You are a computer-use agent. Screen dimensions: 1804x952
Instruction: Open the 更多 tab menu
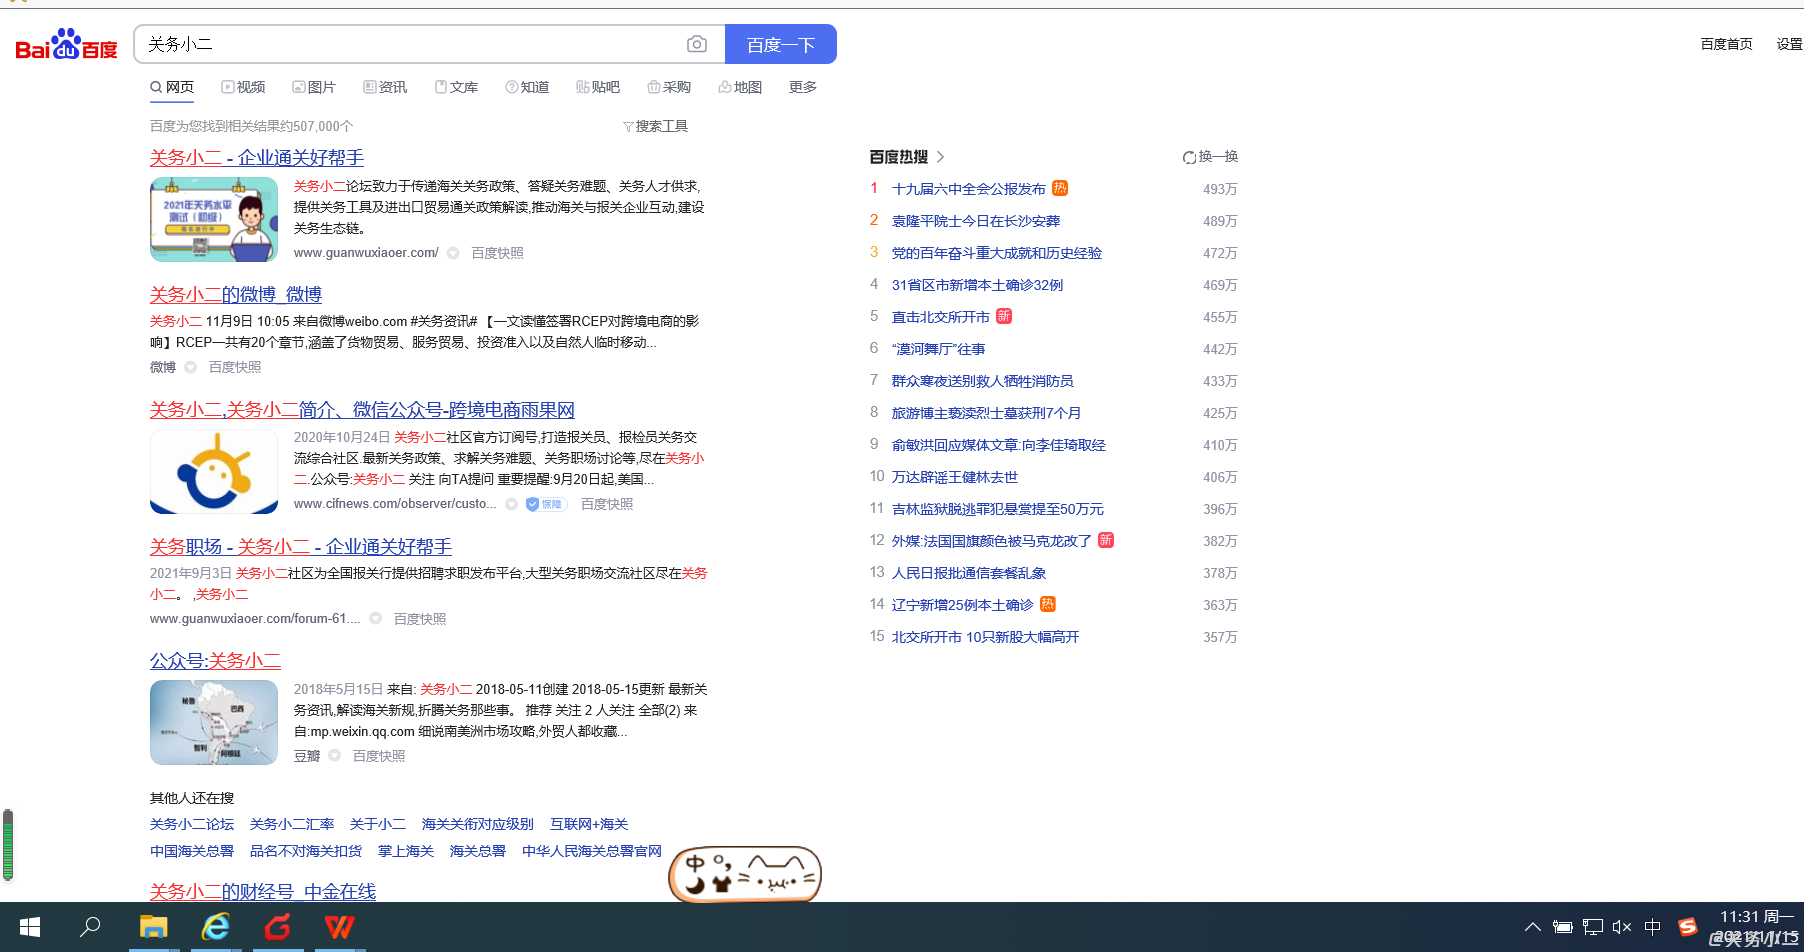[x=802, y=87]
